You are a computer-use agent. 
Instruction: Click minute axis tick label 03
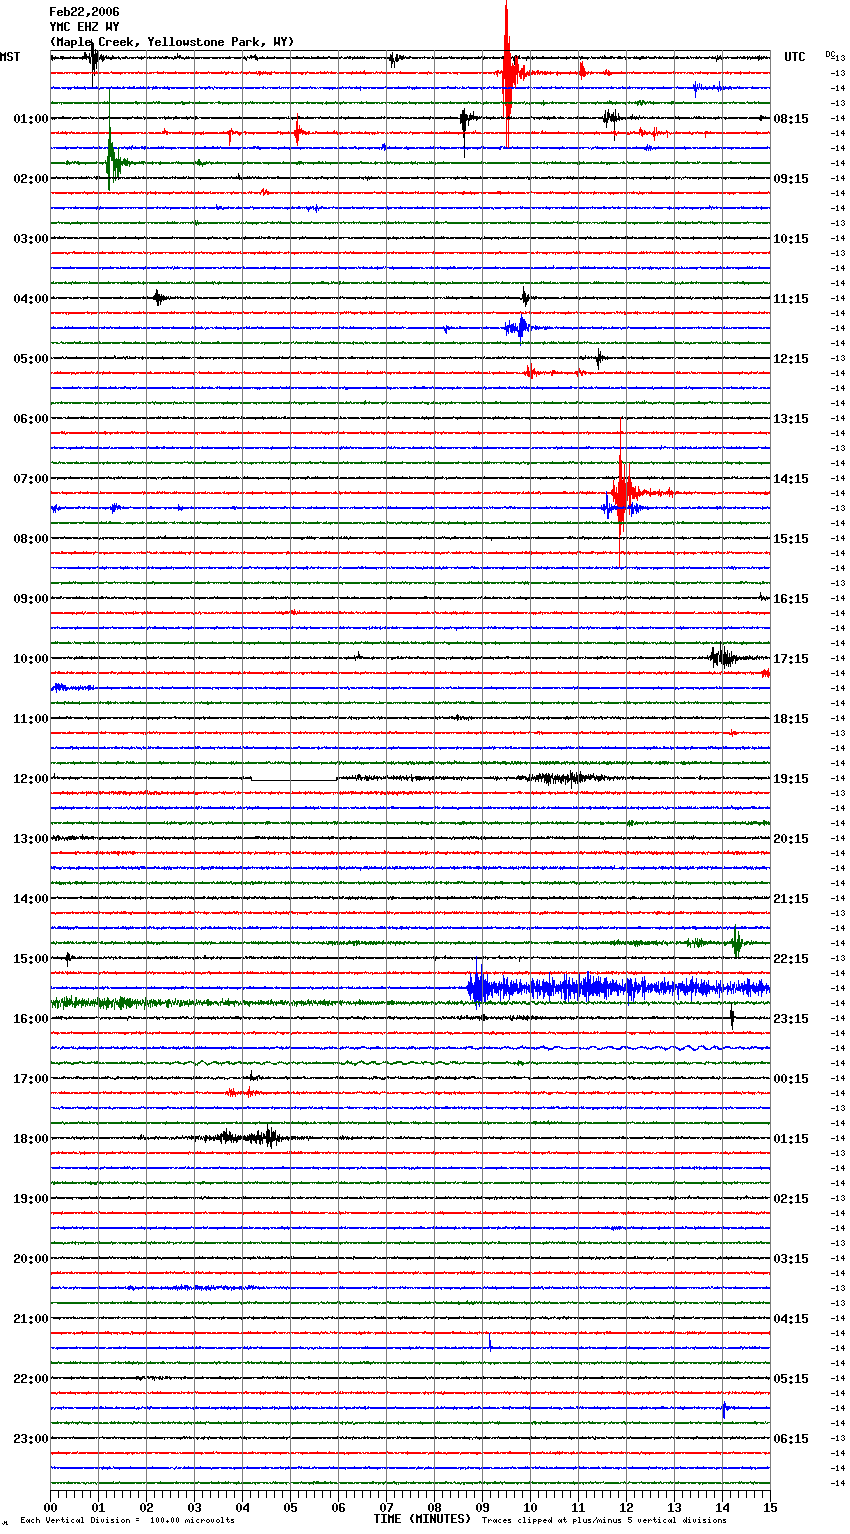pos(194,1507)
